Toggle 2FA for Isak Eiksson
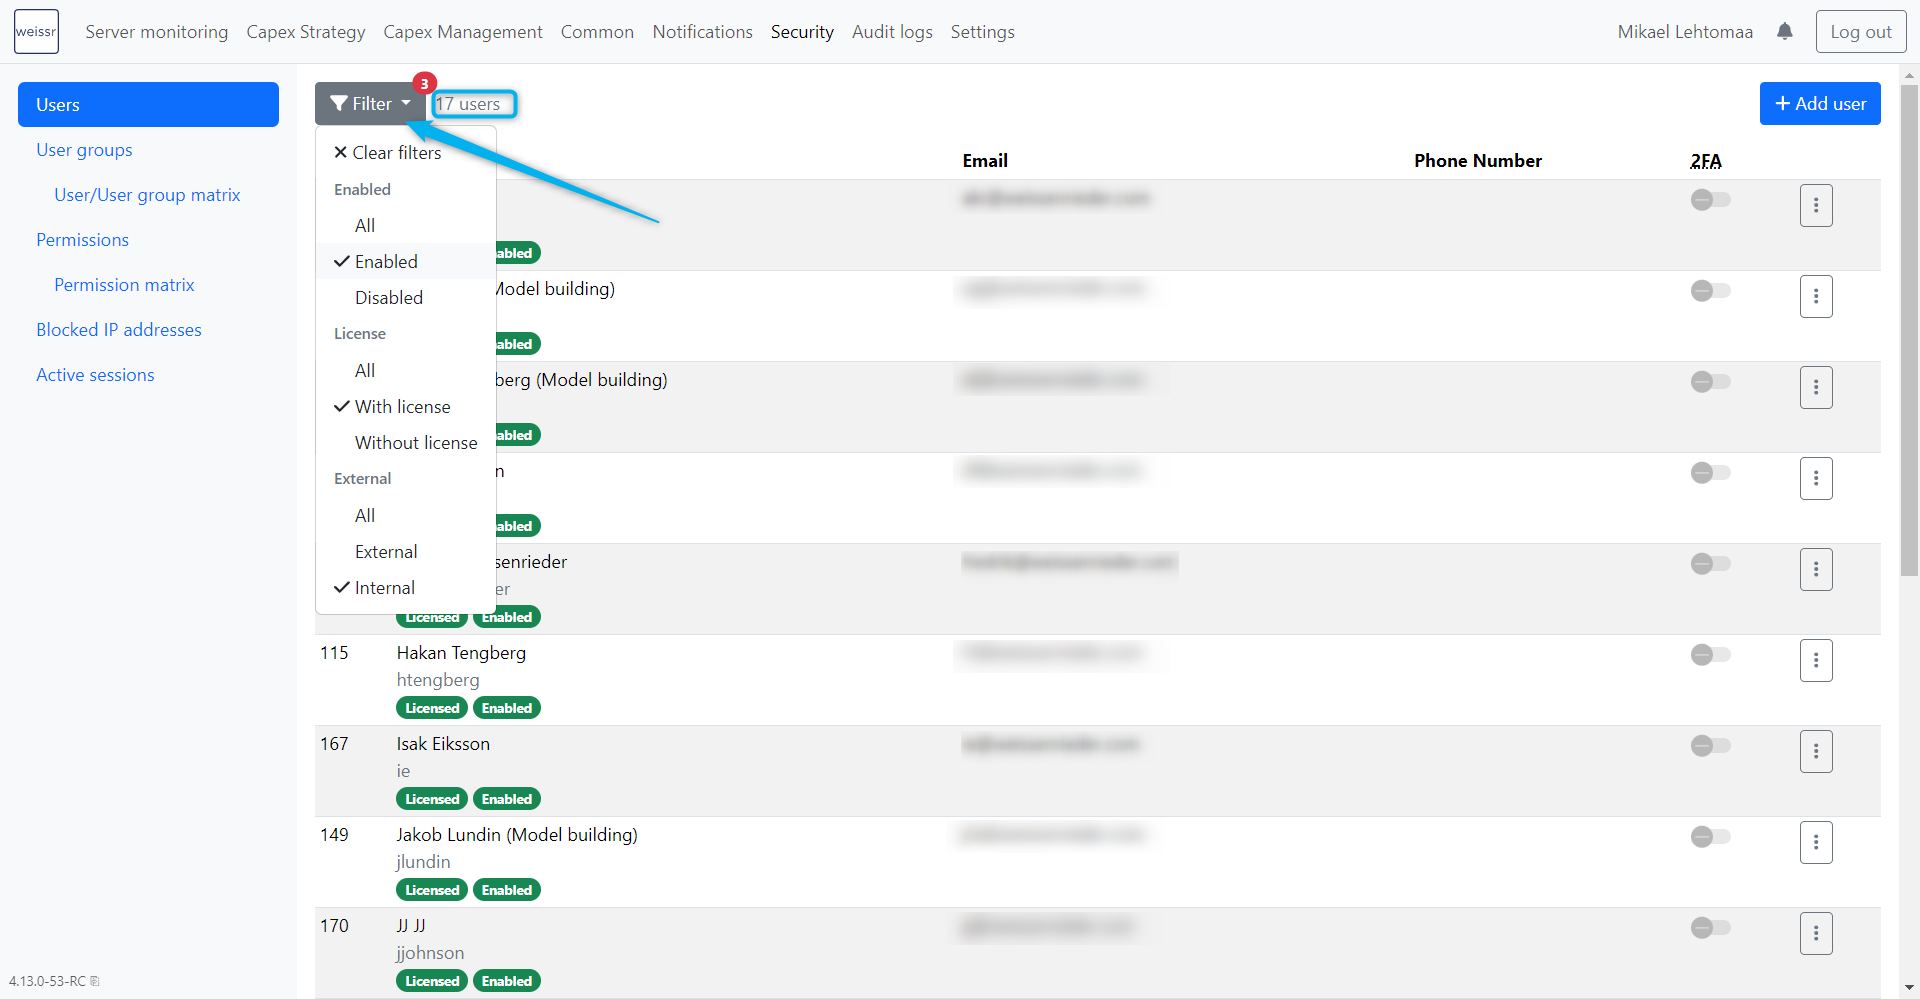This screenshot has height=999, width=1920. 1710,746
